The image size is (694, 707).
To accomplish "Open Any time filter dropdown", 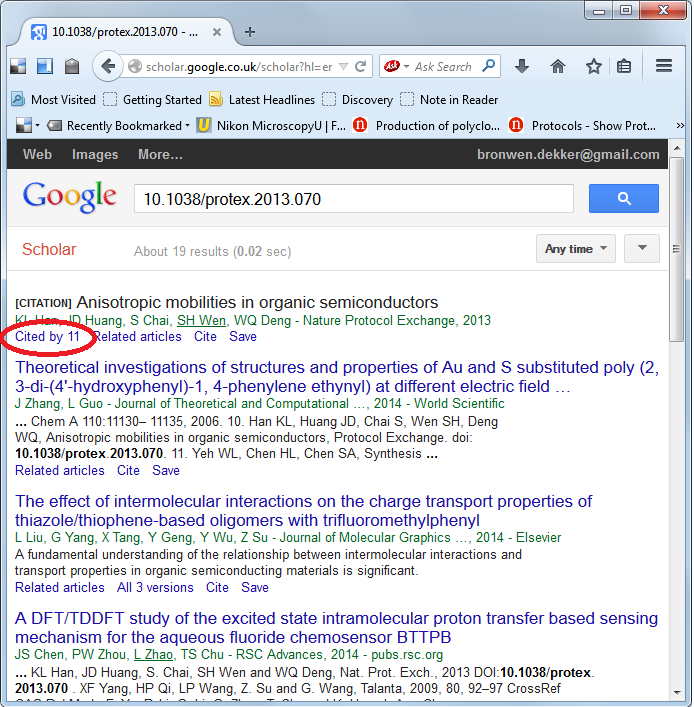I will coord(575,248).
